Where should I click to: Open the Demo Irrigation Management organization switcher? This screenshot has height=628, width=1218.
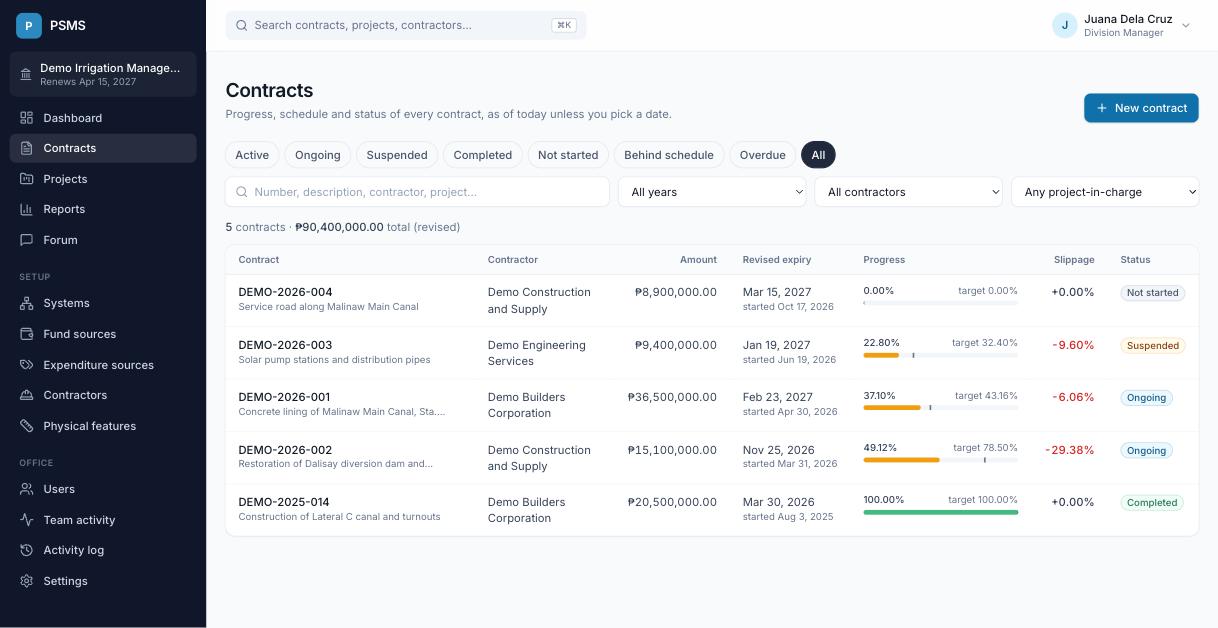click(x=103, y=74)
